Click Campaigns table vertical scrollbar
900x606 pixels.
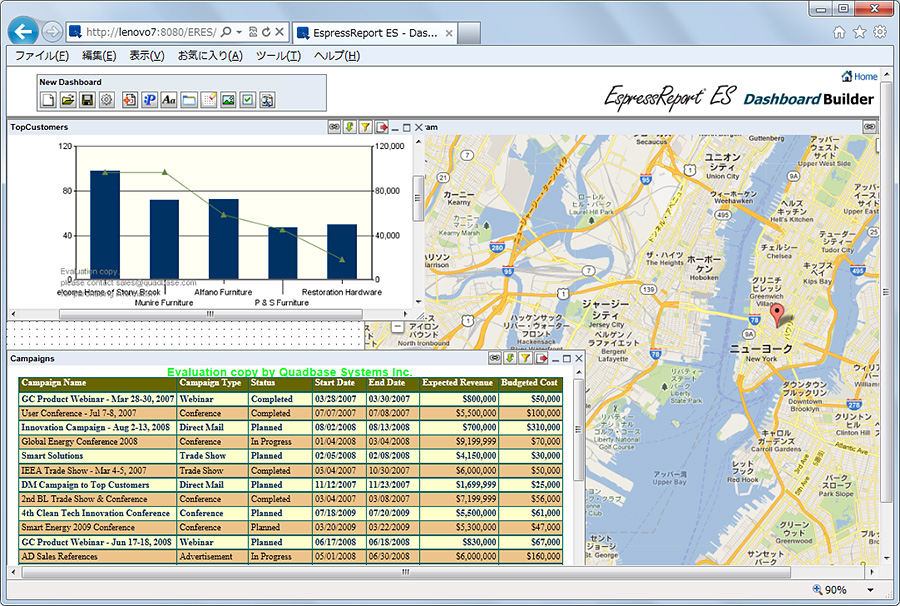579,429
